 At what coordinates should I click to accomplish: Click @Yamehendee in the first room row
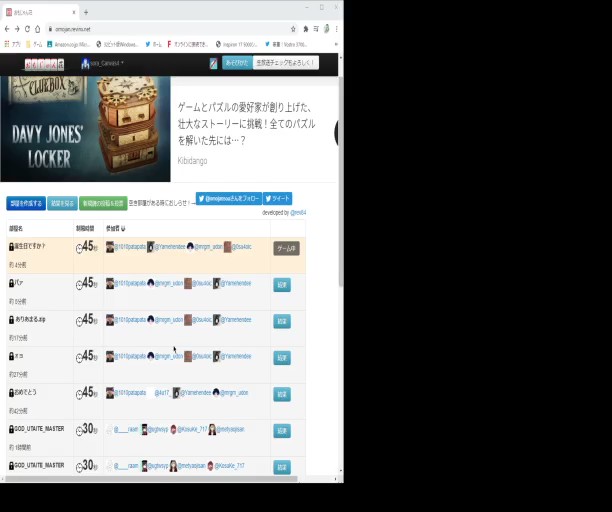pos(170,247)
